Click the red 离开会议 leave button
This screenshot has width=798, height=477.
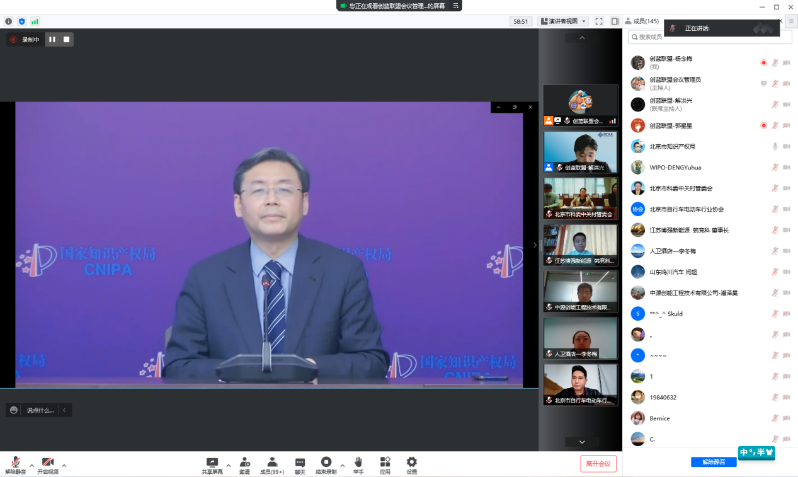point(598,464)
